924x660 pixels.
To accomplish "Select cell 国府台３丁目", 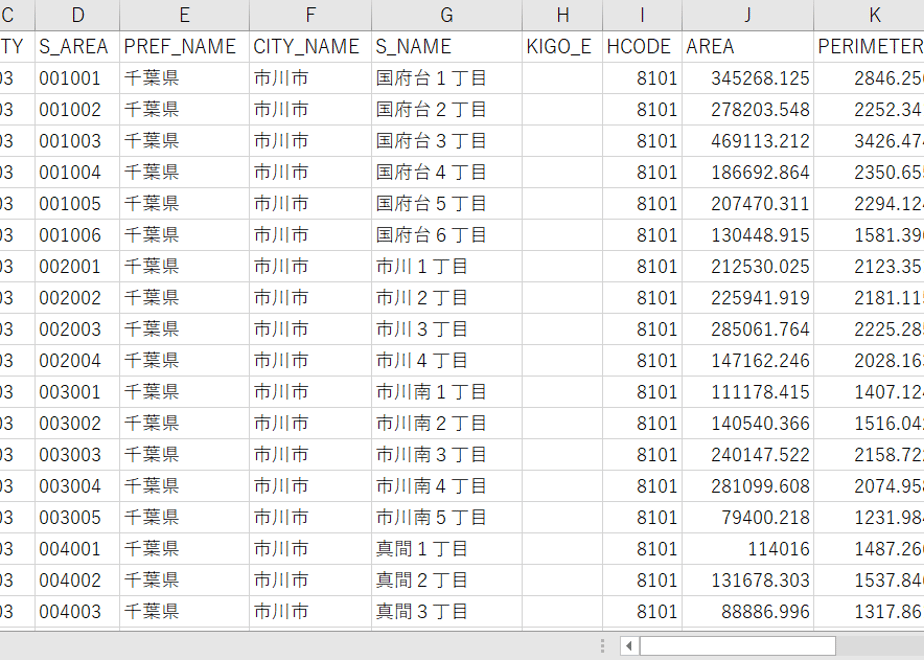I will [447, 141].
